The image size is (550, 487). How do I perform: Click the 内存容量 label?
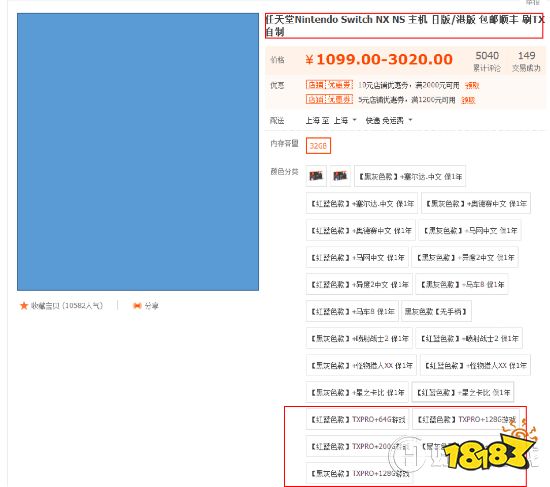pos(284,143)
